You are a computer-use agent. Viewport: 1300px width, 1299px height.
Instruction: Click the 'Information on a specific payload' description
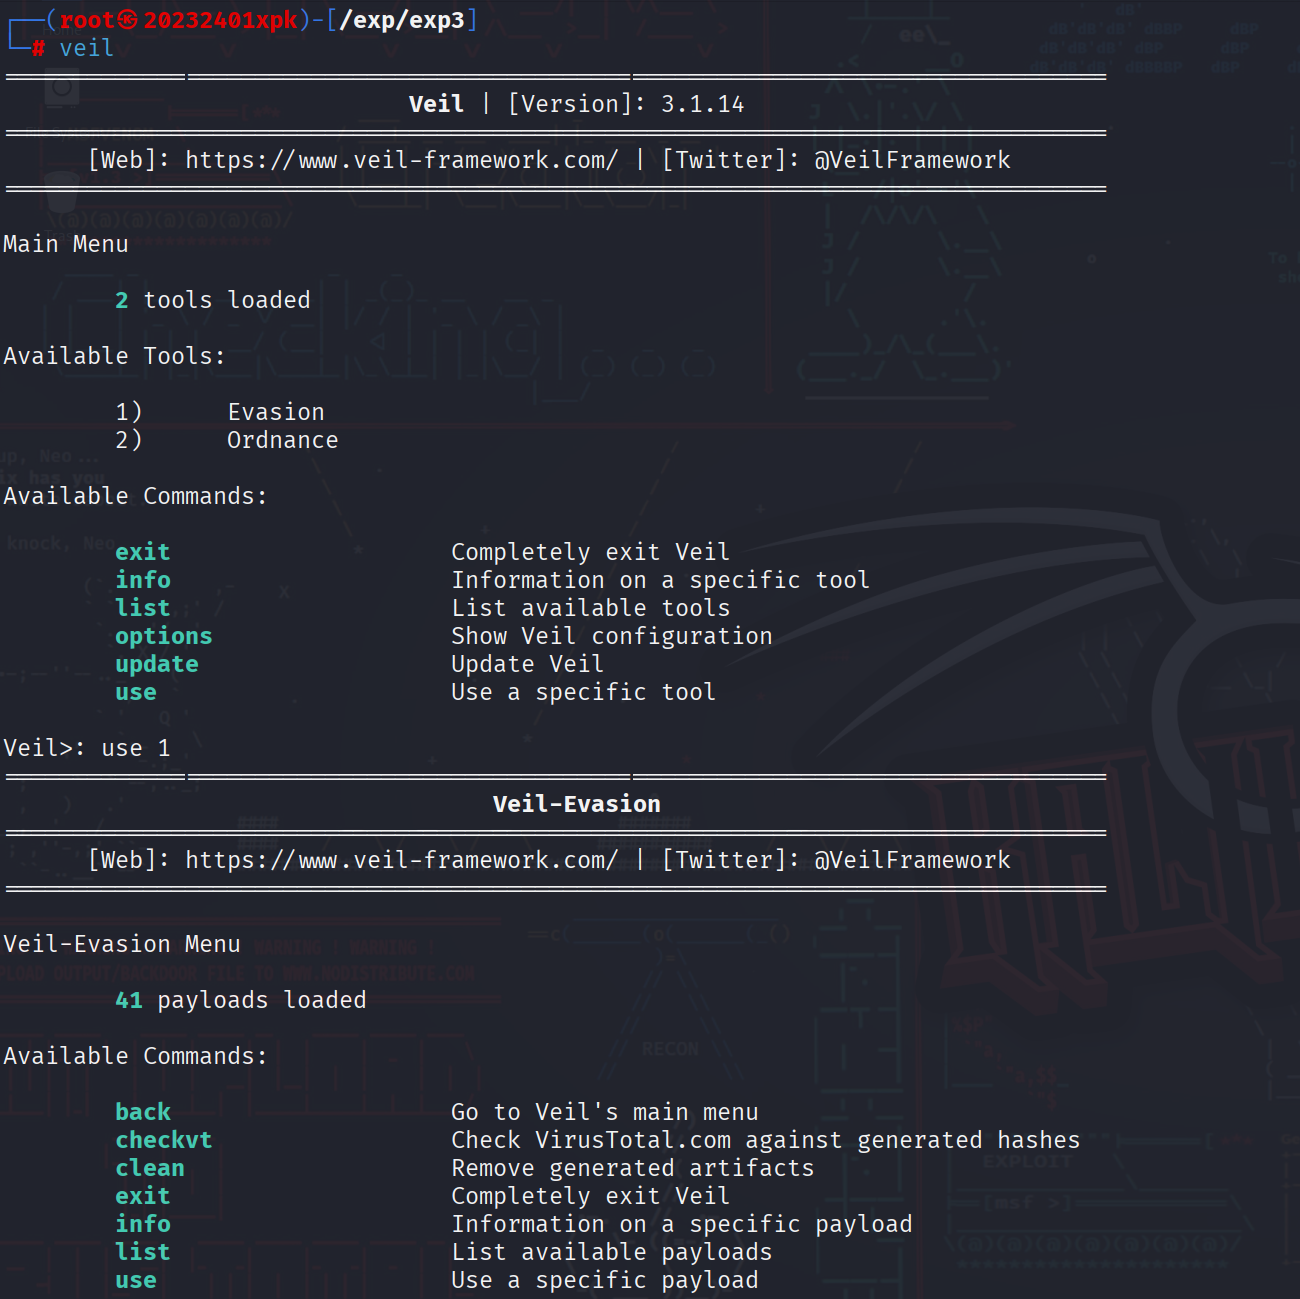682,1224
